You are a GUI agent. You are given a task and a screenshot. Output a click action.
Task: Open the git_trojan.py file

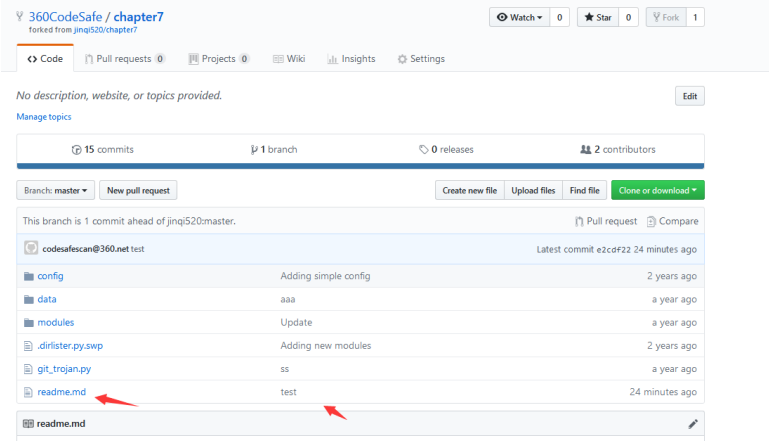coord(64,369)
